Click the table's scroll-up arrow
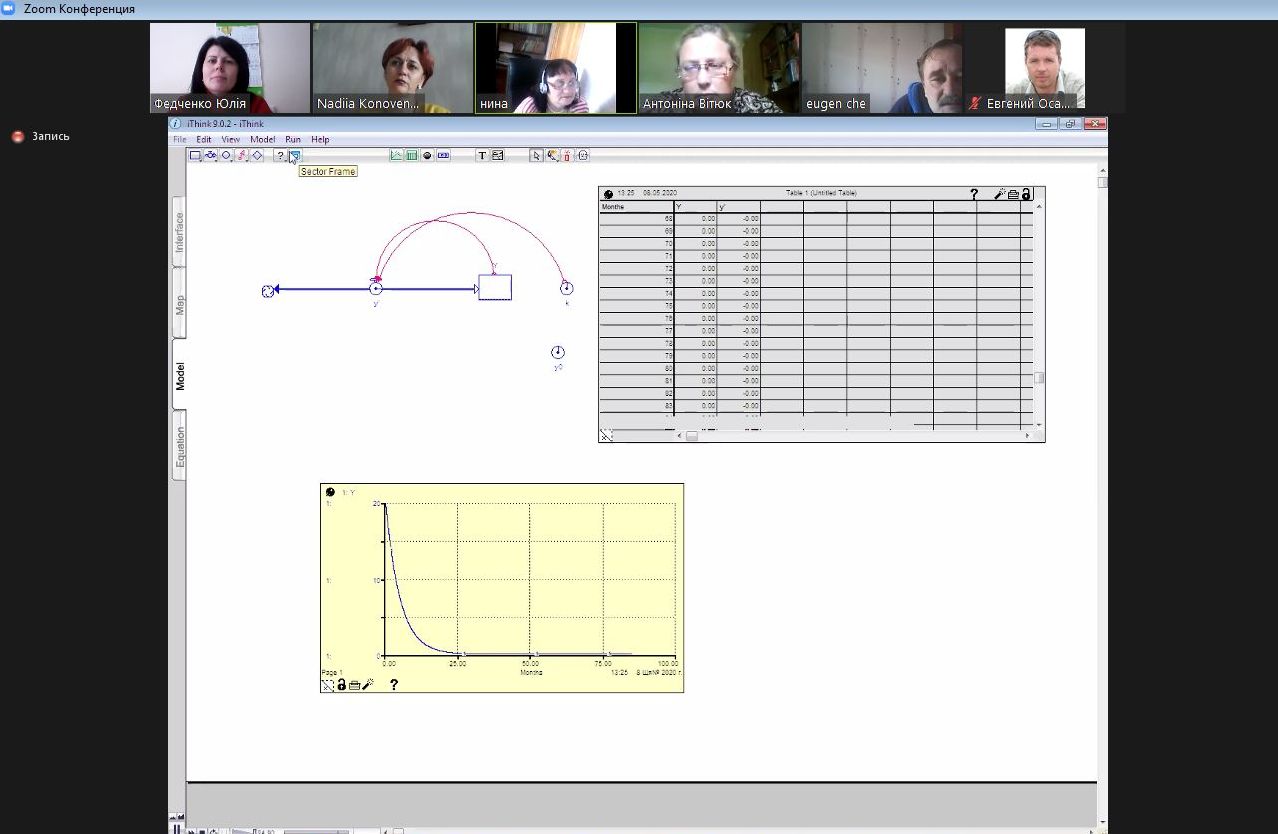The height and width of the screenshot is (834, 1278). (1040, 206)
